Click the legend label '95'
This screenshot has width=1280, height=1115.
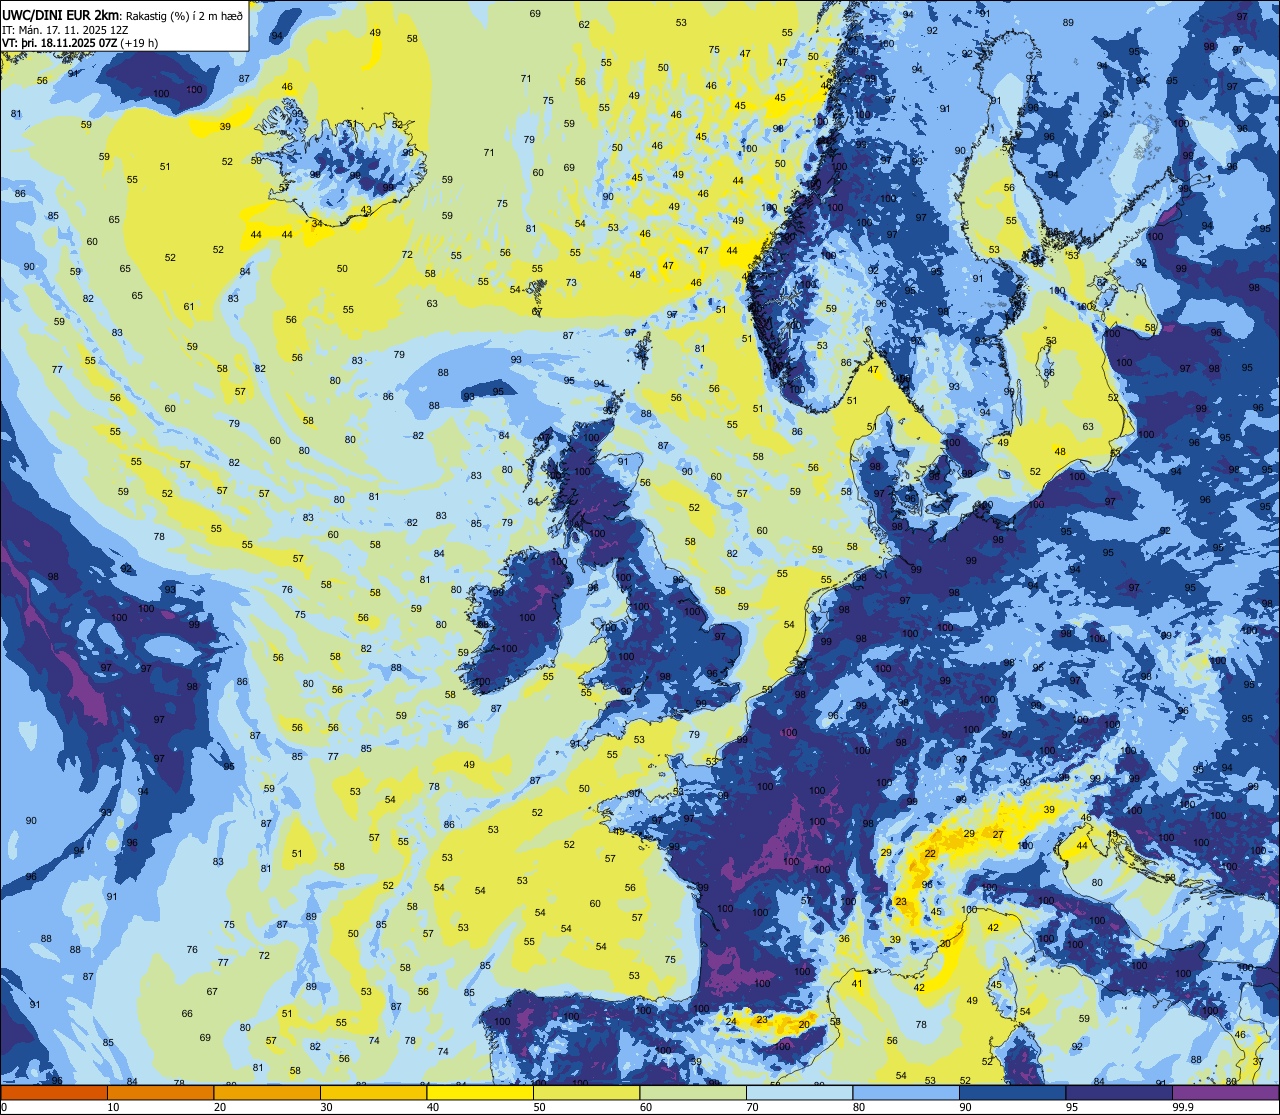1071,1107
